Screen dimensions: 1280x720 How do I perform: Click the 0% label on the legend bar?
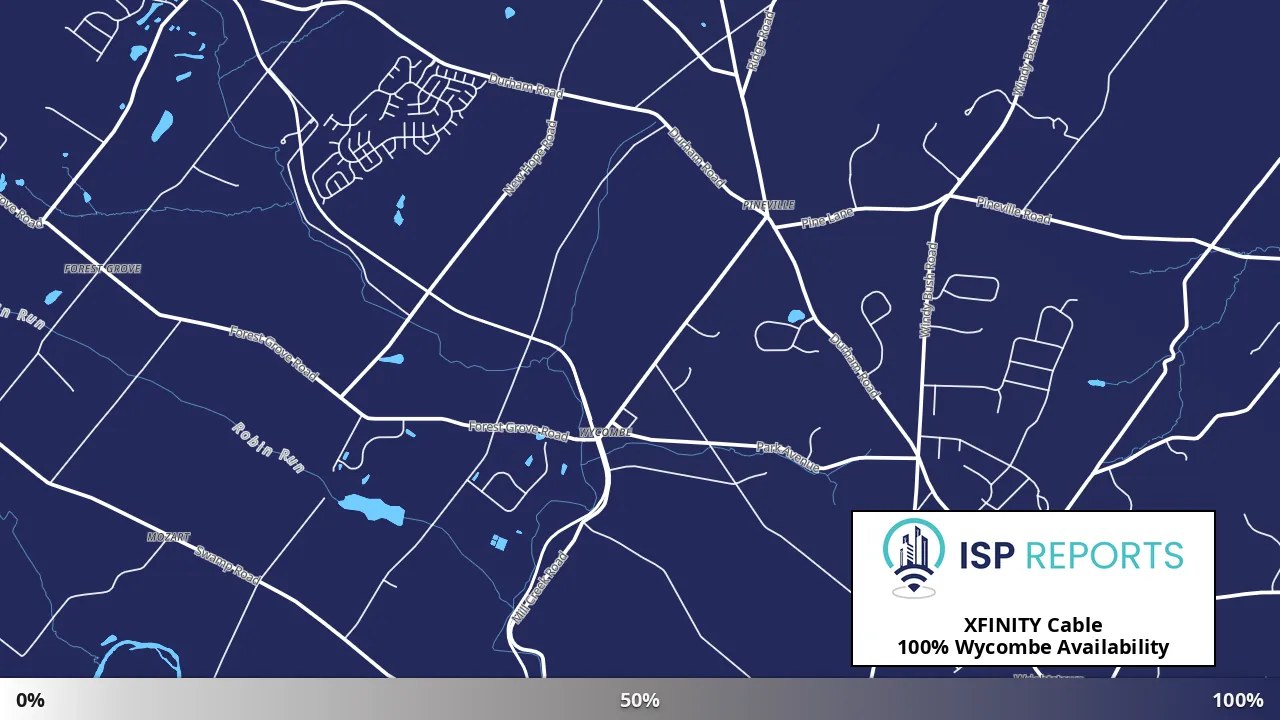tap(30, 700)
